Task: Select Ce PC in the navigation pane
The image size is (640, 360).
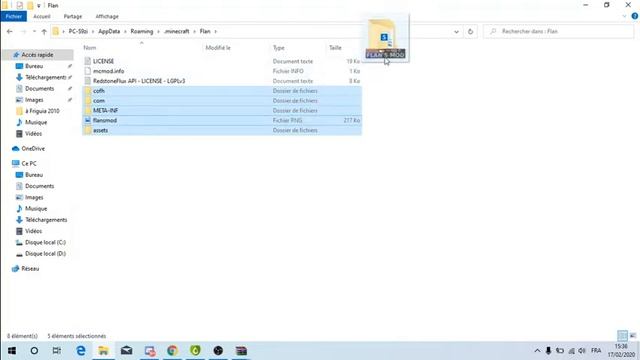Action: click(29, 163)
